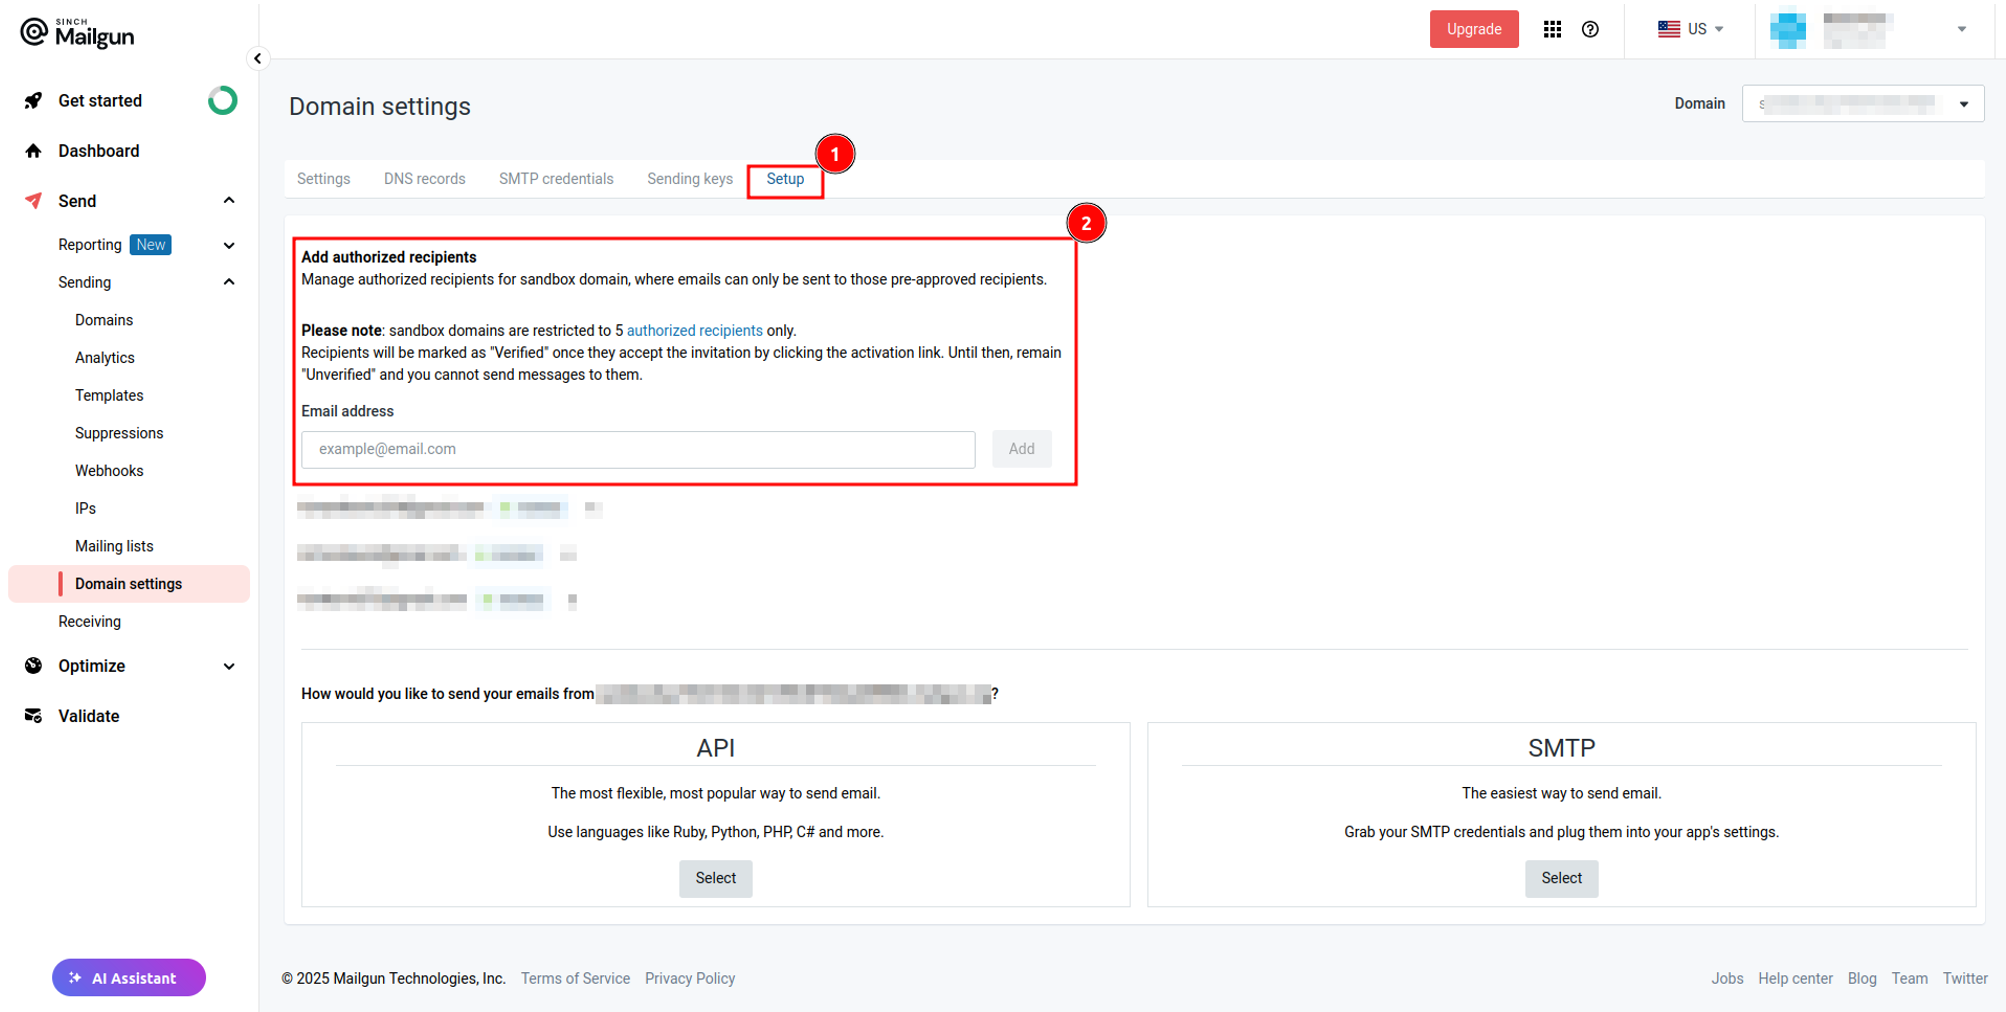2006x1012 pixels.
Task: Choose Select under API
Action: tap(715, 878)
